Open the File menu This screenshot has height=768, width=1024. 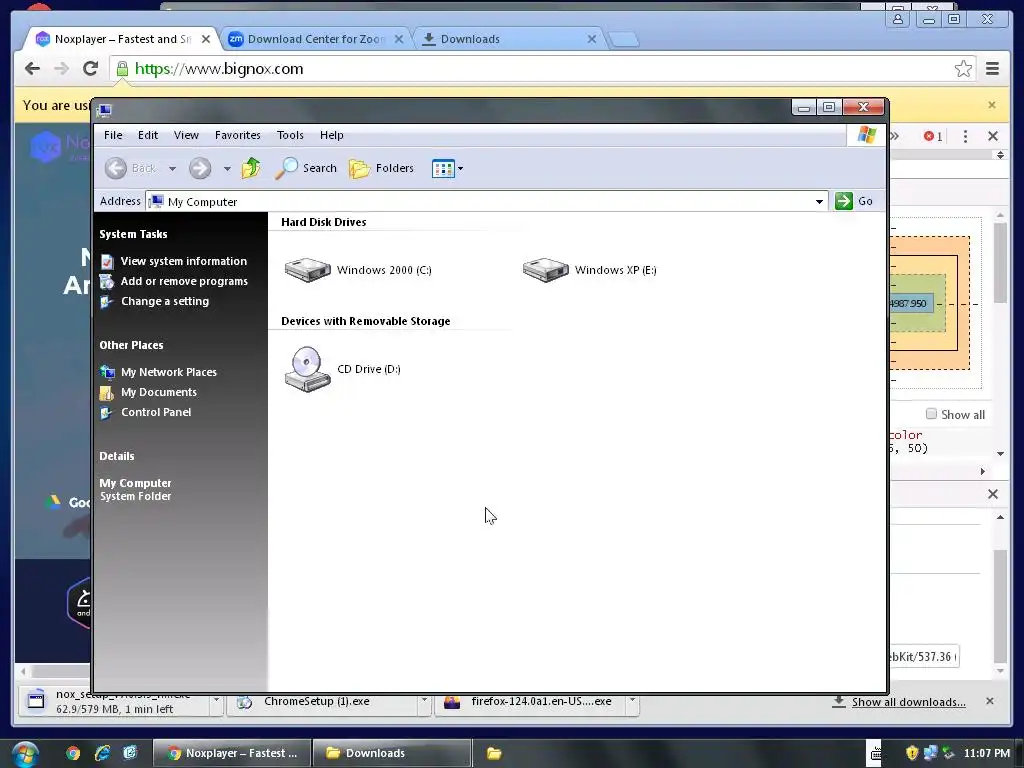click(113, 135)
